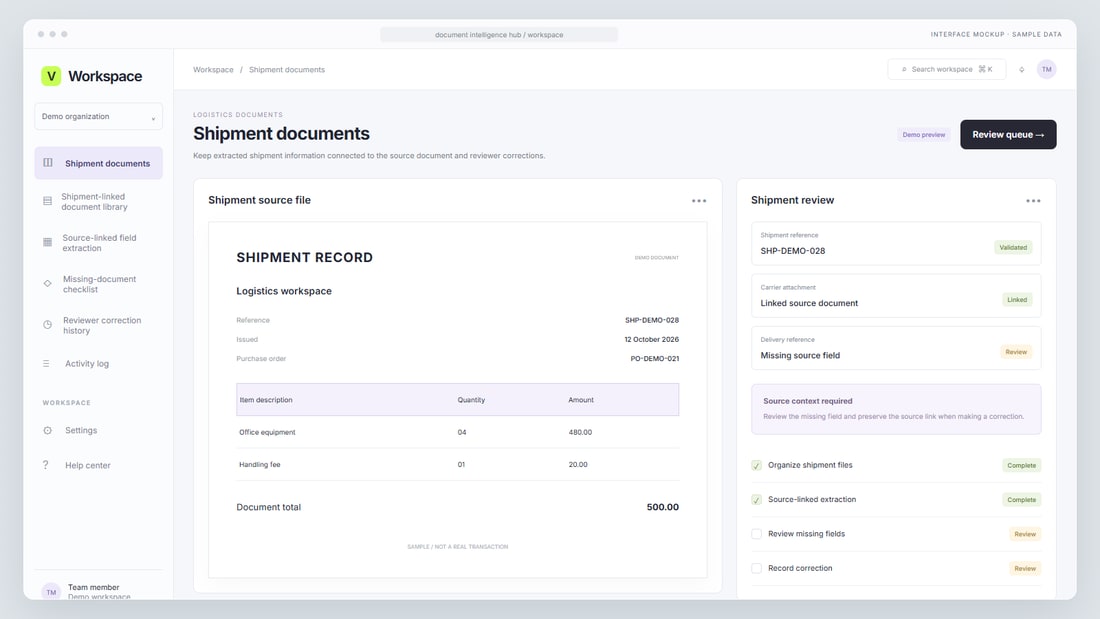Click the document library sidebar icon

tap(48, 201)
